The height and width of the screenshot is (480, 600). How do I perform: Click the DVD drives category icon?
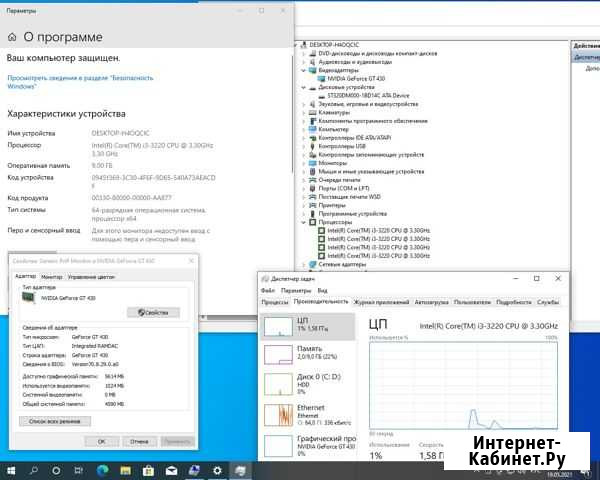pyautogui.click(x=313, y=53)
